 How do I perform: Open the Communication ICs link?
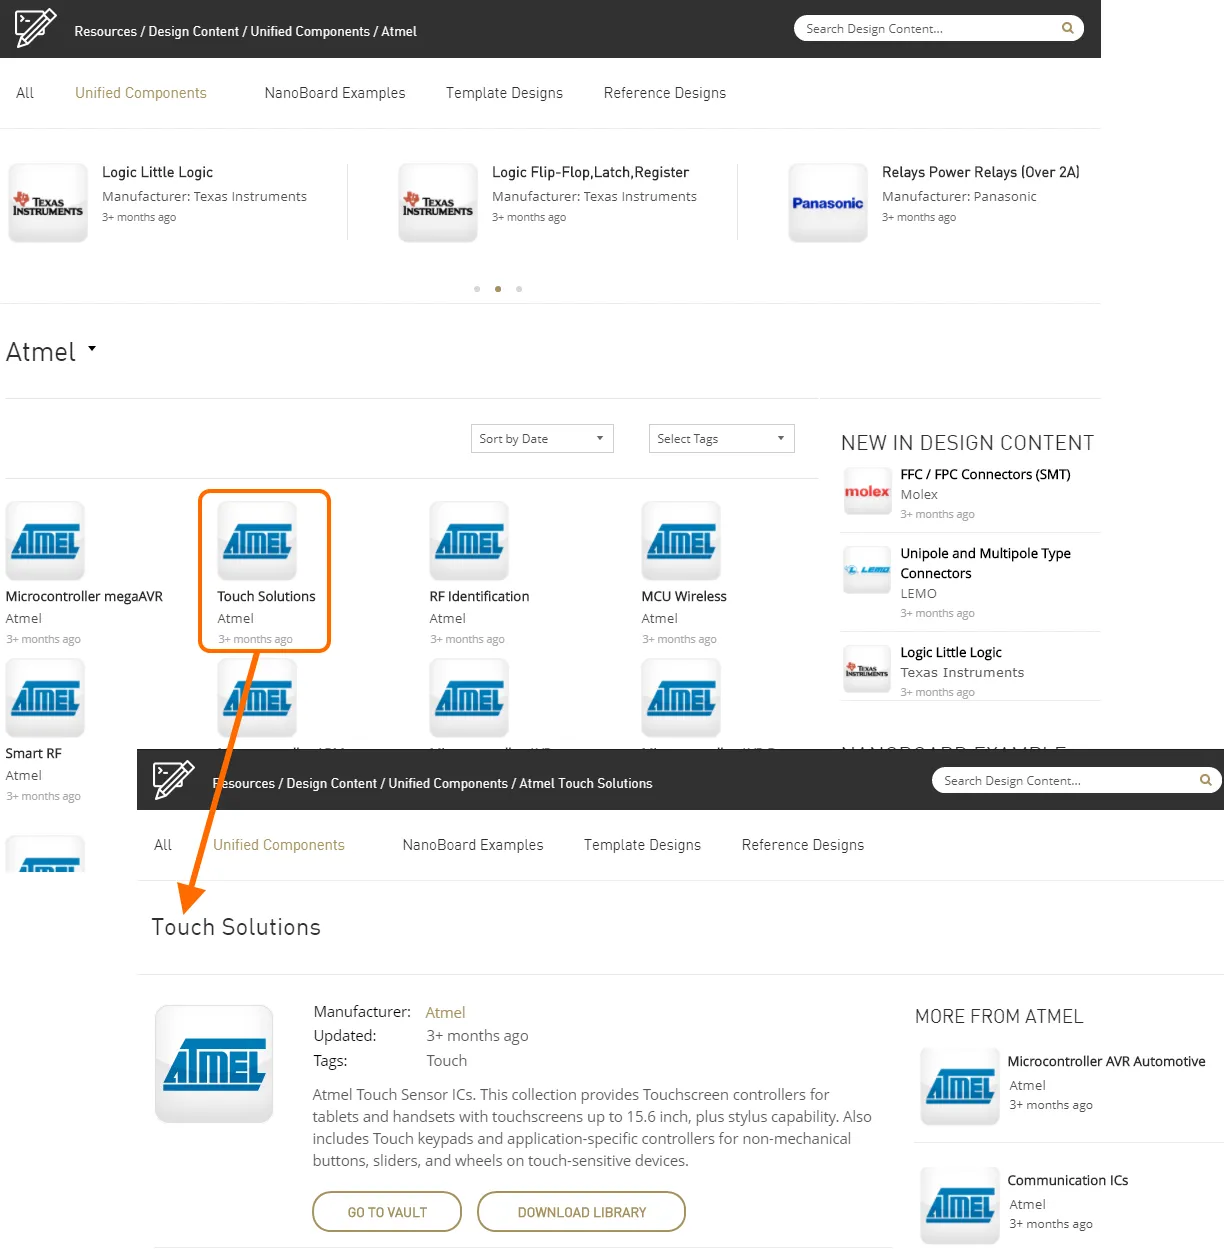(x=1067, y=1181)
